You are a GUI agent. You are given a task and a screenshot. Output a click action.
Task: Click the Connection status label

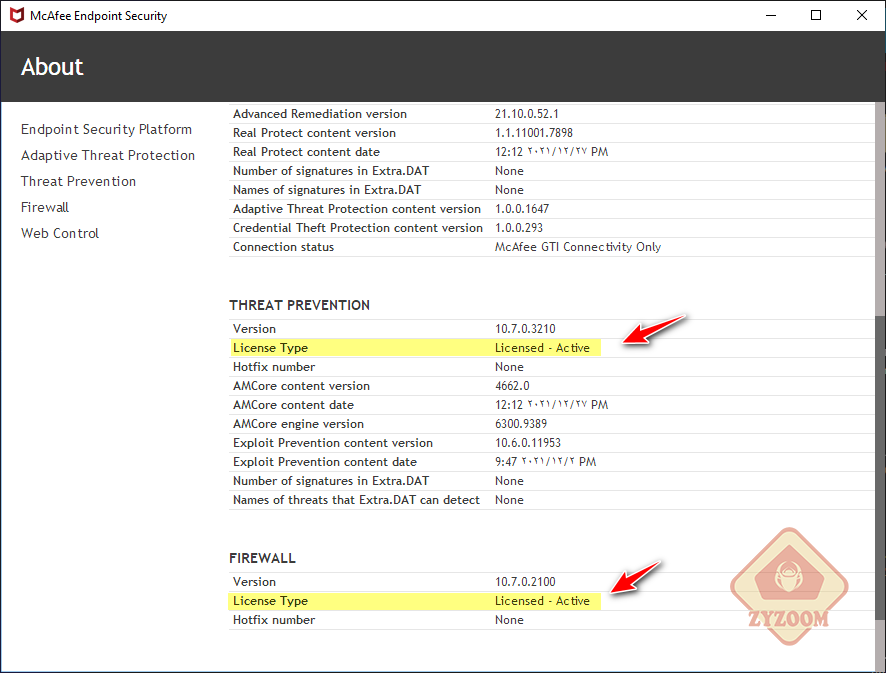284,247
